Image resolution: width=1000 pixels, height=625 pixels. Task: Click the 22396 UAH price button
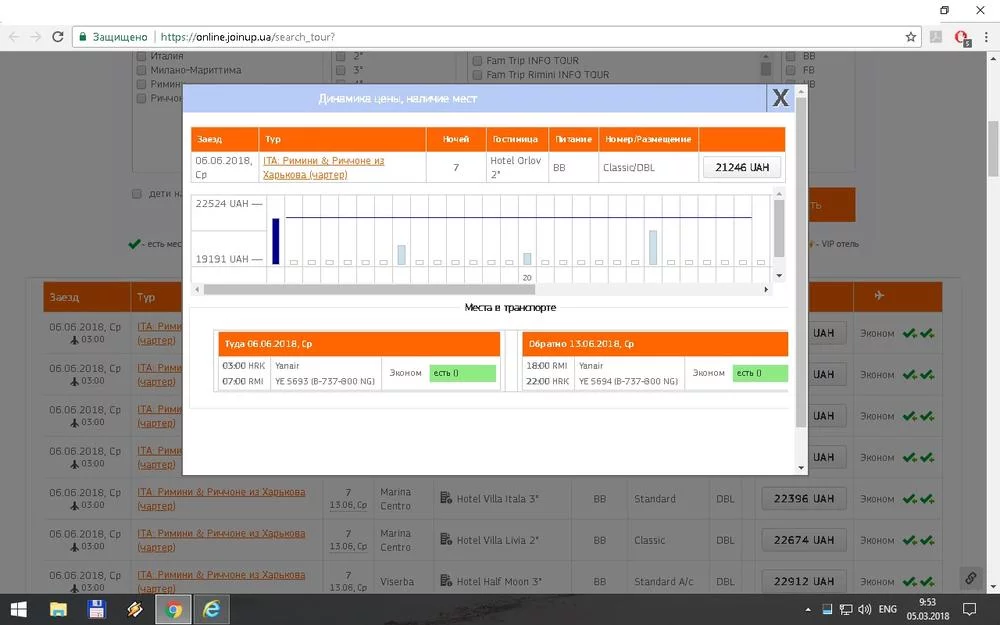click(804, 499)
